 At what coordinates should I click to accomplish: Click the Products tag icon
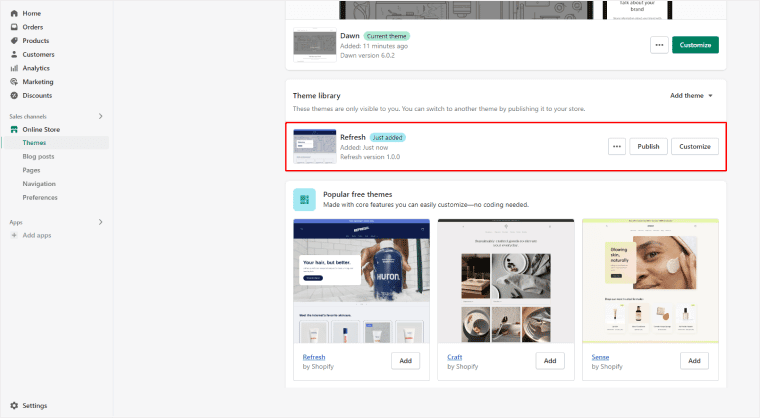pos(14,41)
